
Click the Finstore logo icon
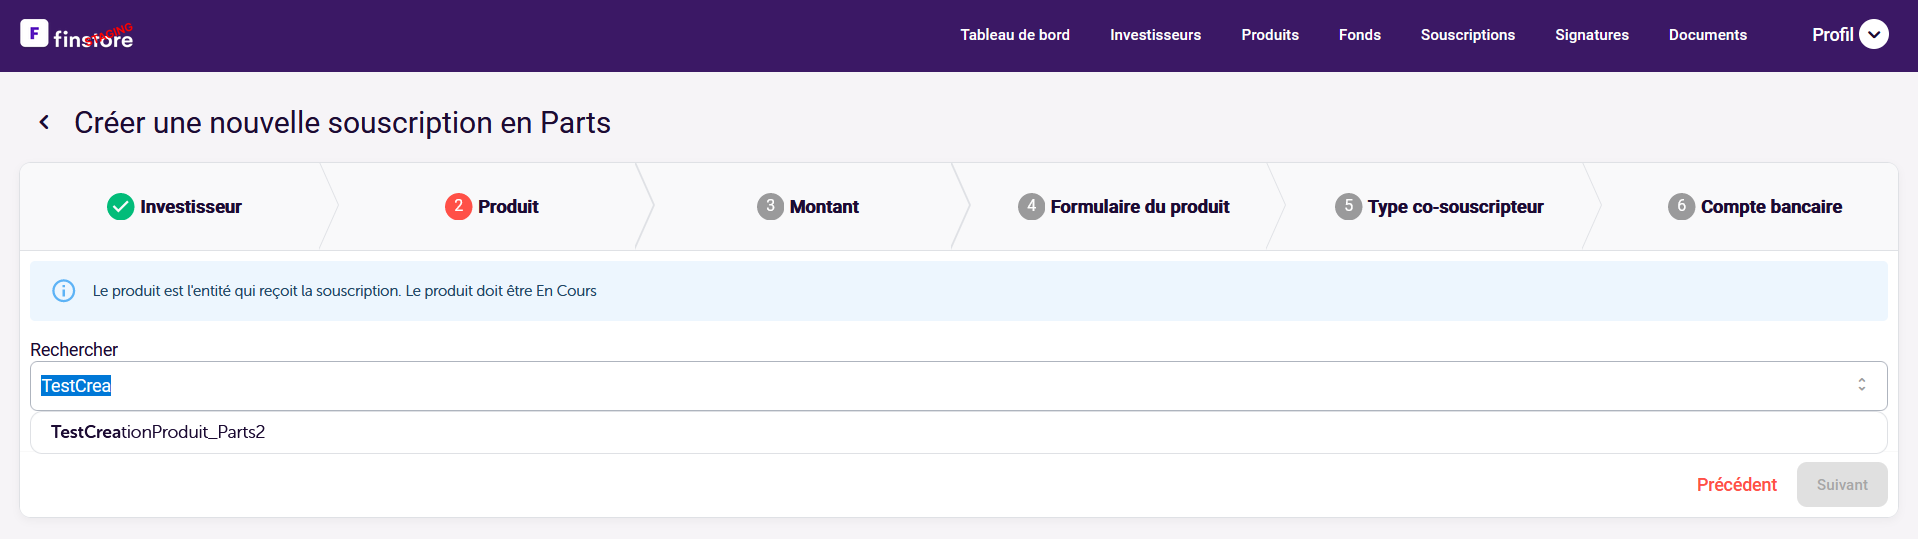click(x=34, y=34)
